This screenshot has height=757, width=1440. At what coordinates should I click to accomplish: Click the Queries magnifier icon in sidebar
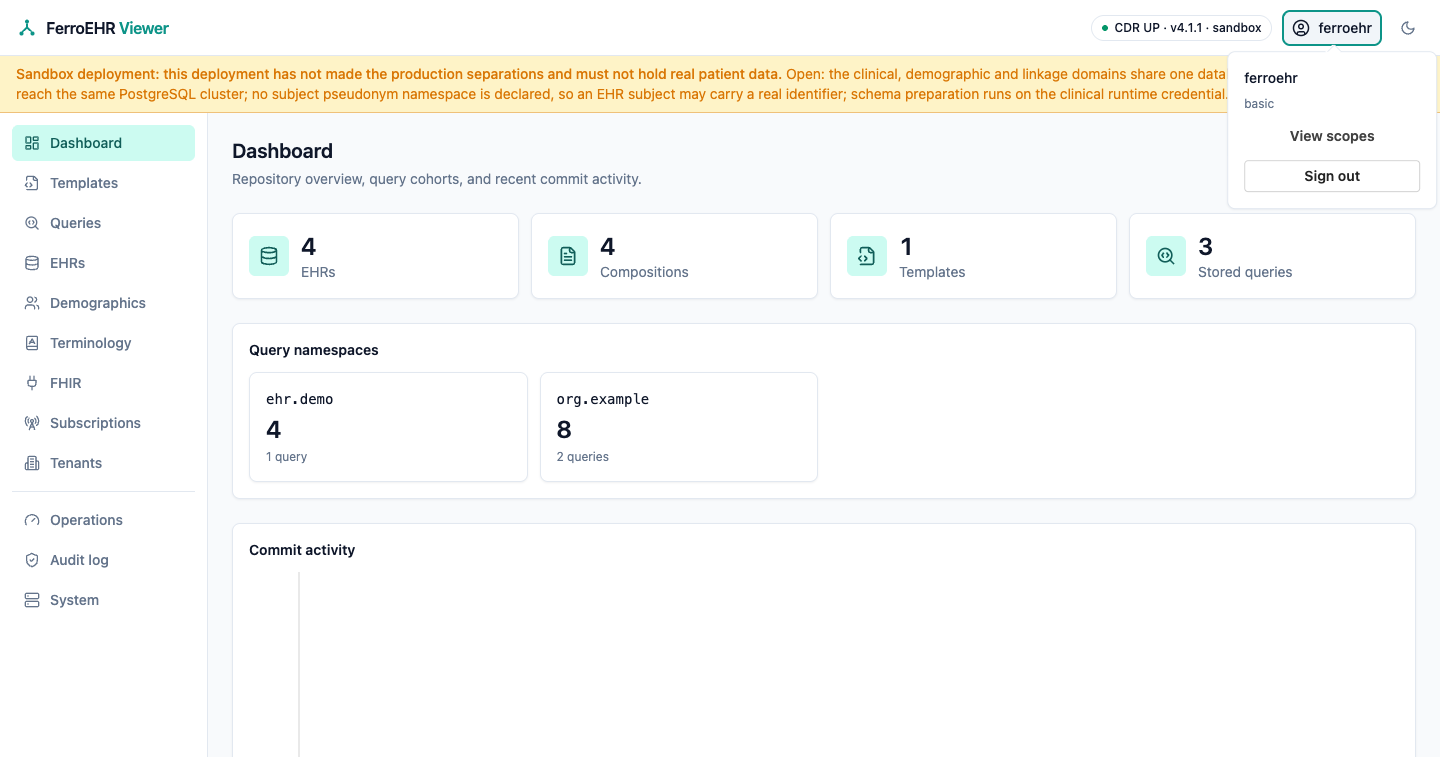coord(32,223)
